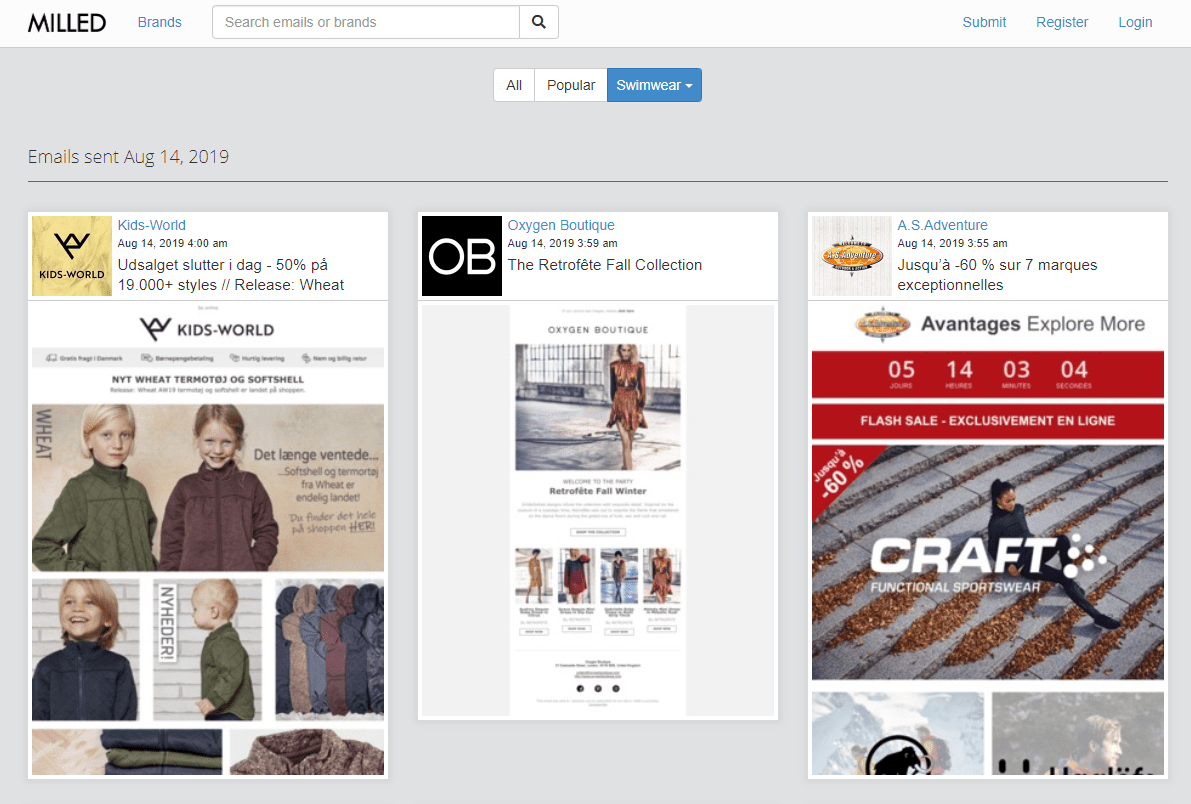Open email 'Udsalget slutter i dag' subject
The height and width of the screenshot is (804, 1191).
pyautogui.click(x=230, y=274)
